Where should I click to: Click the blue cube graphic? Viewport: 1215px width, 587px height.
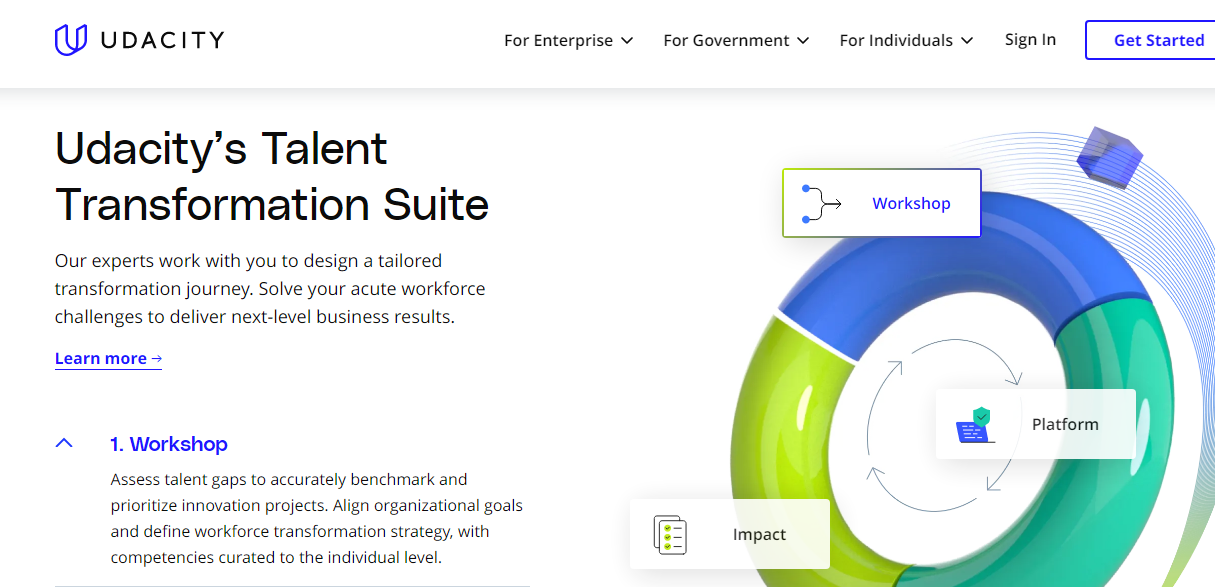[x=1110, y=158]
